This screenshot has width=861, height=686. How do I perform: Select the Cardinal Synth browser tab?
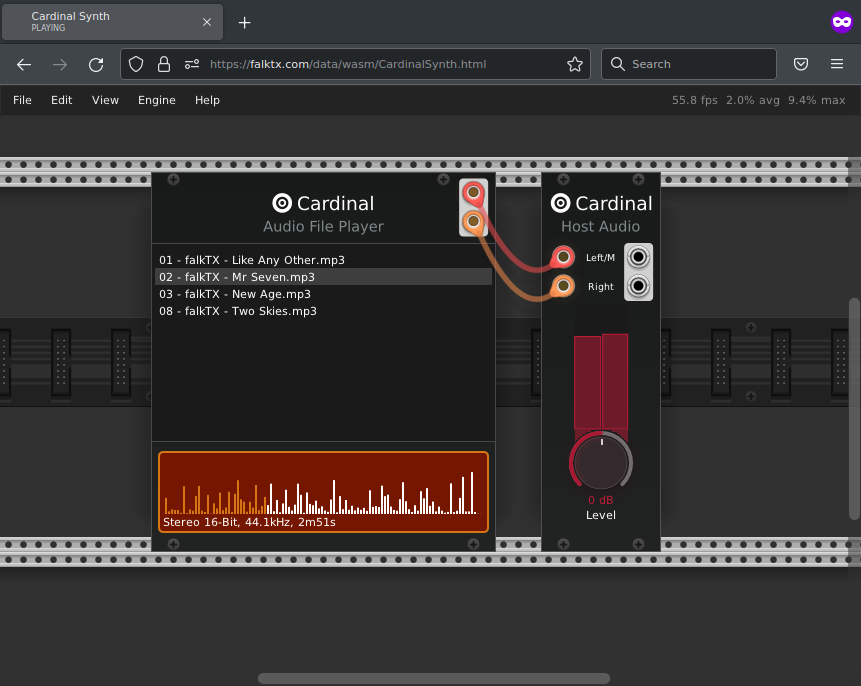point(113,22)
